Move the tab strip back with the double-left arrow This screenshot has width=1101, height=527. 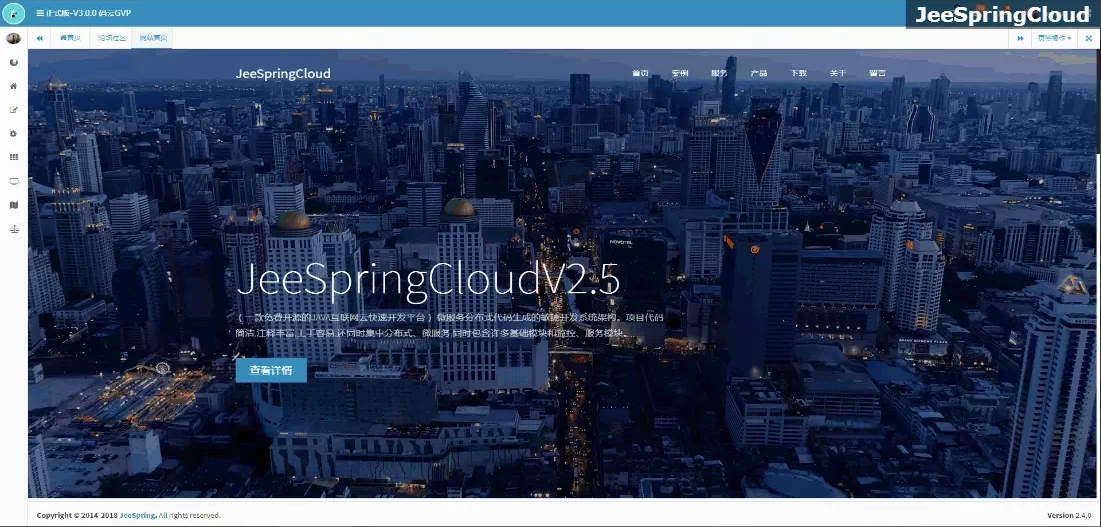40,39
